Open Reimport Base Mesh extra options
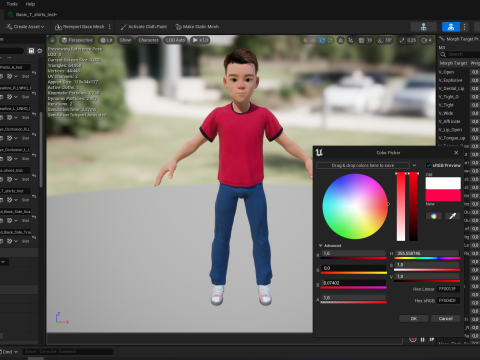Viewport: 480px width, 360px height. pos(110,27)
